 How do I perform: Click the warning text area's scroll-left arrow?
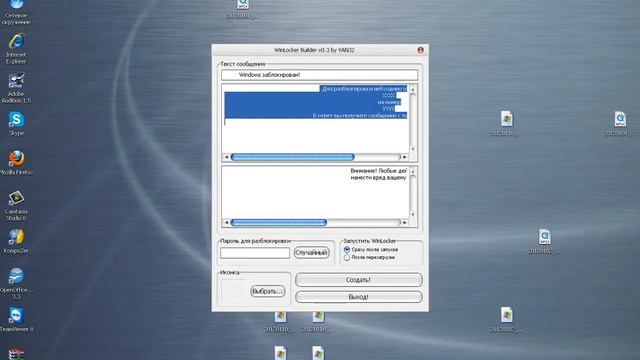227,222
